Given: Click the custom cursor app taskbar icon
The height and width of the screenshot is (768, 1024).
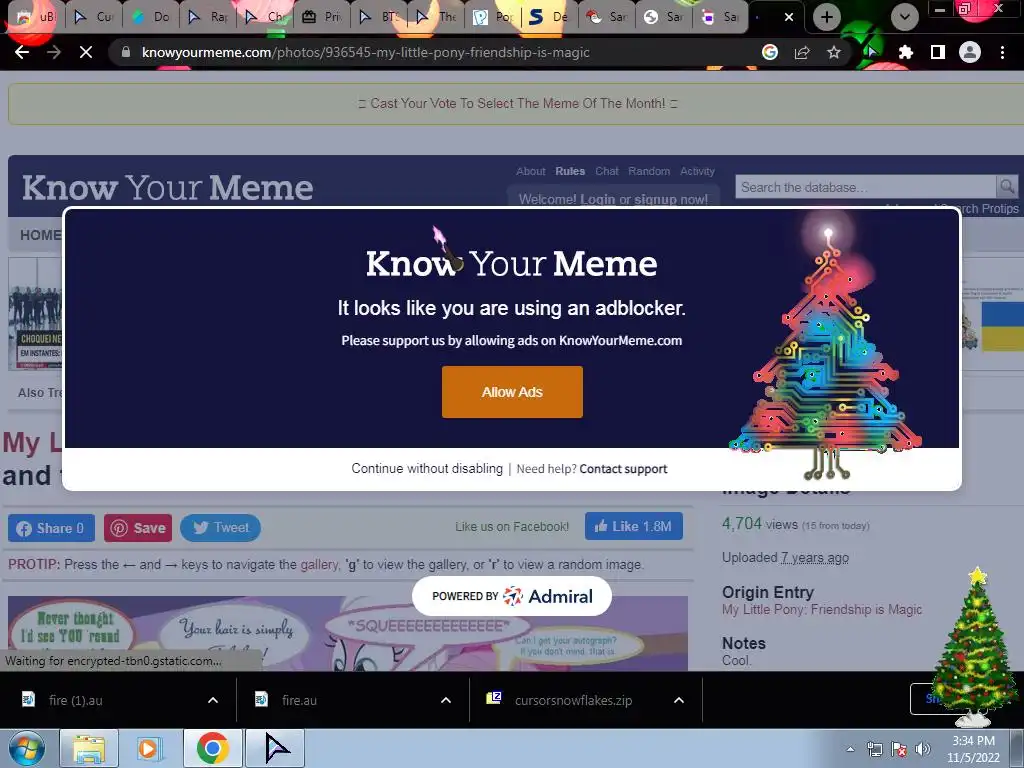Looking at the screenshot, I should 275,748.
